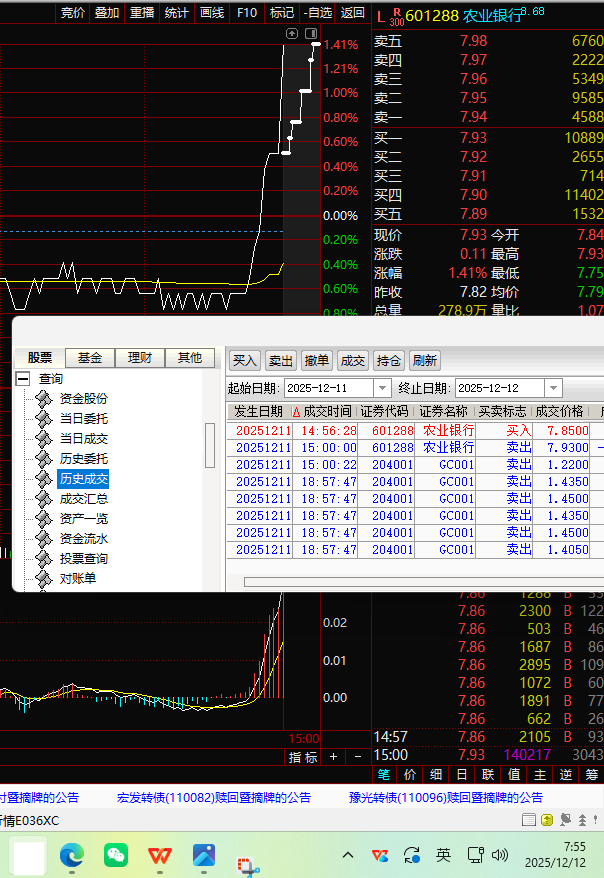Select 画线 drawing tool
604x878 pixels.
(212, 12)
